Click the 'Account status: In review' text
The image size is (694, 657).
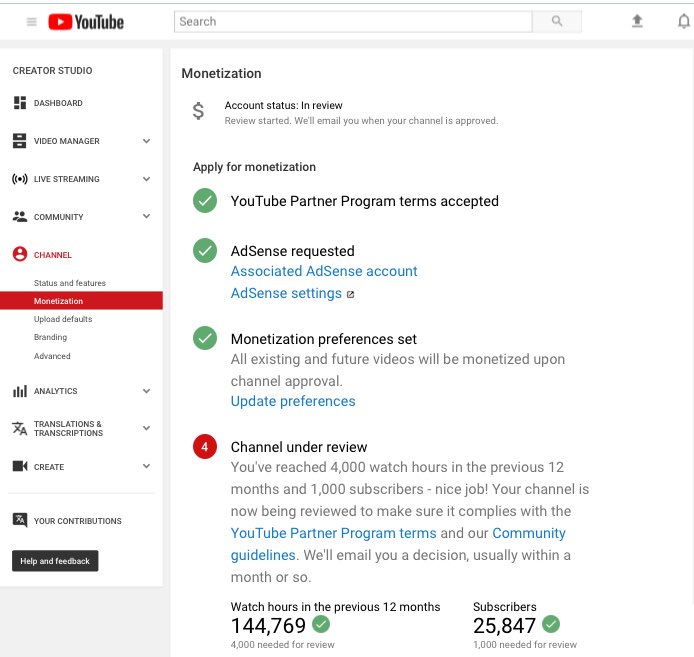click(283, 105)
